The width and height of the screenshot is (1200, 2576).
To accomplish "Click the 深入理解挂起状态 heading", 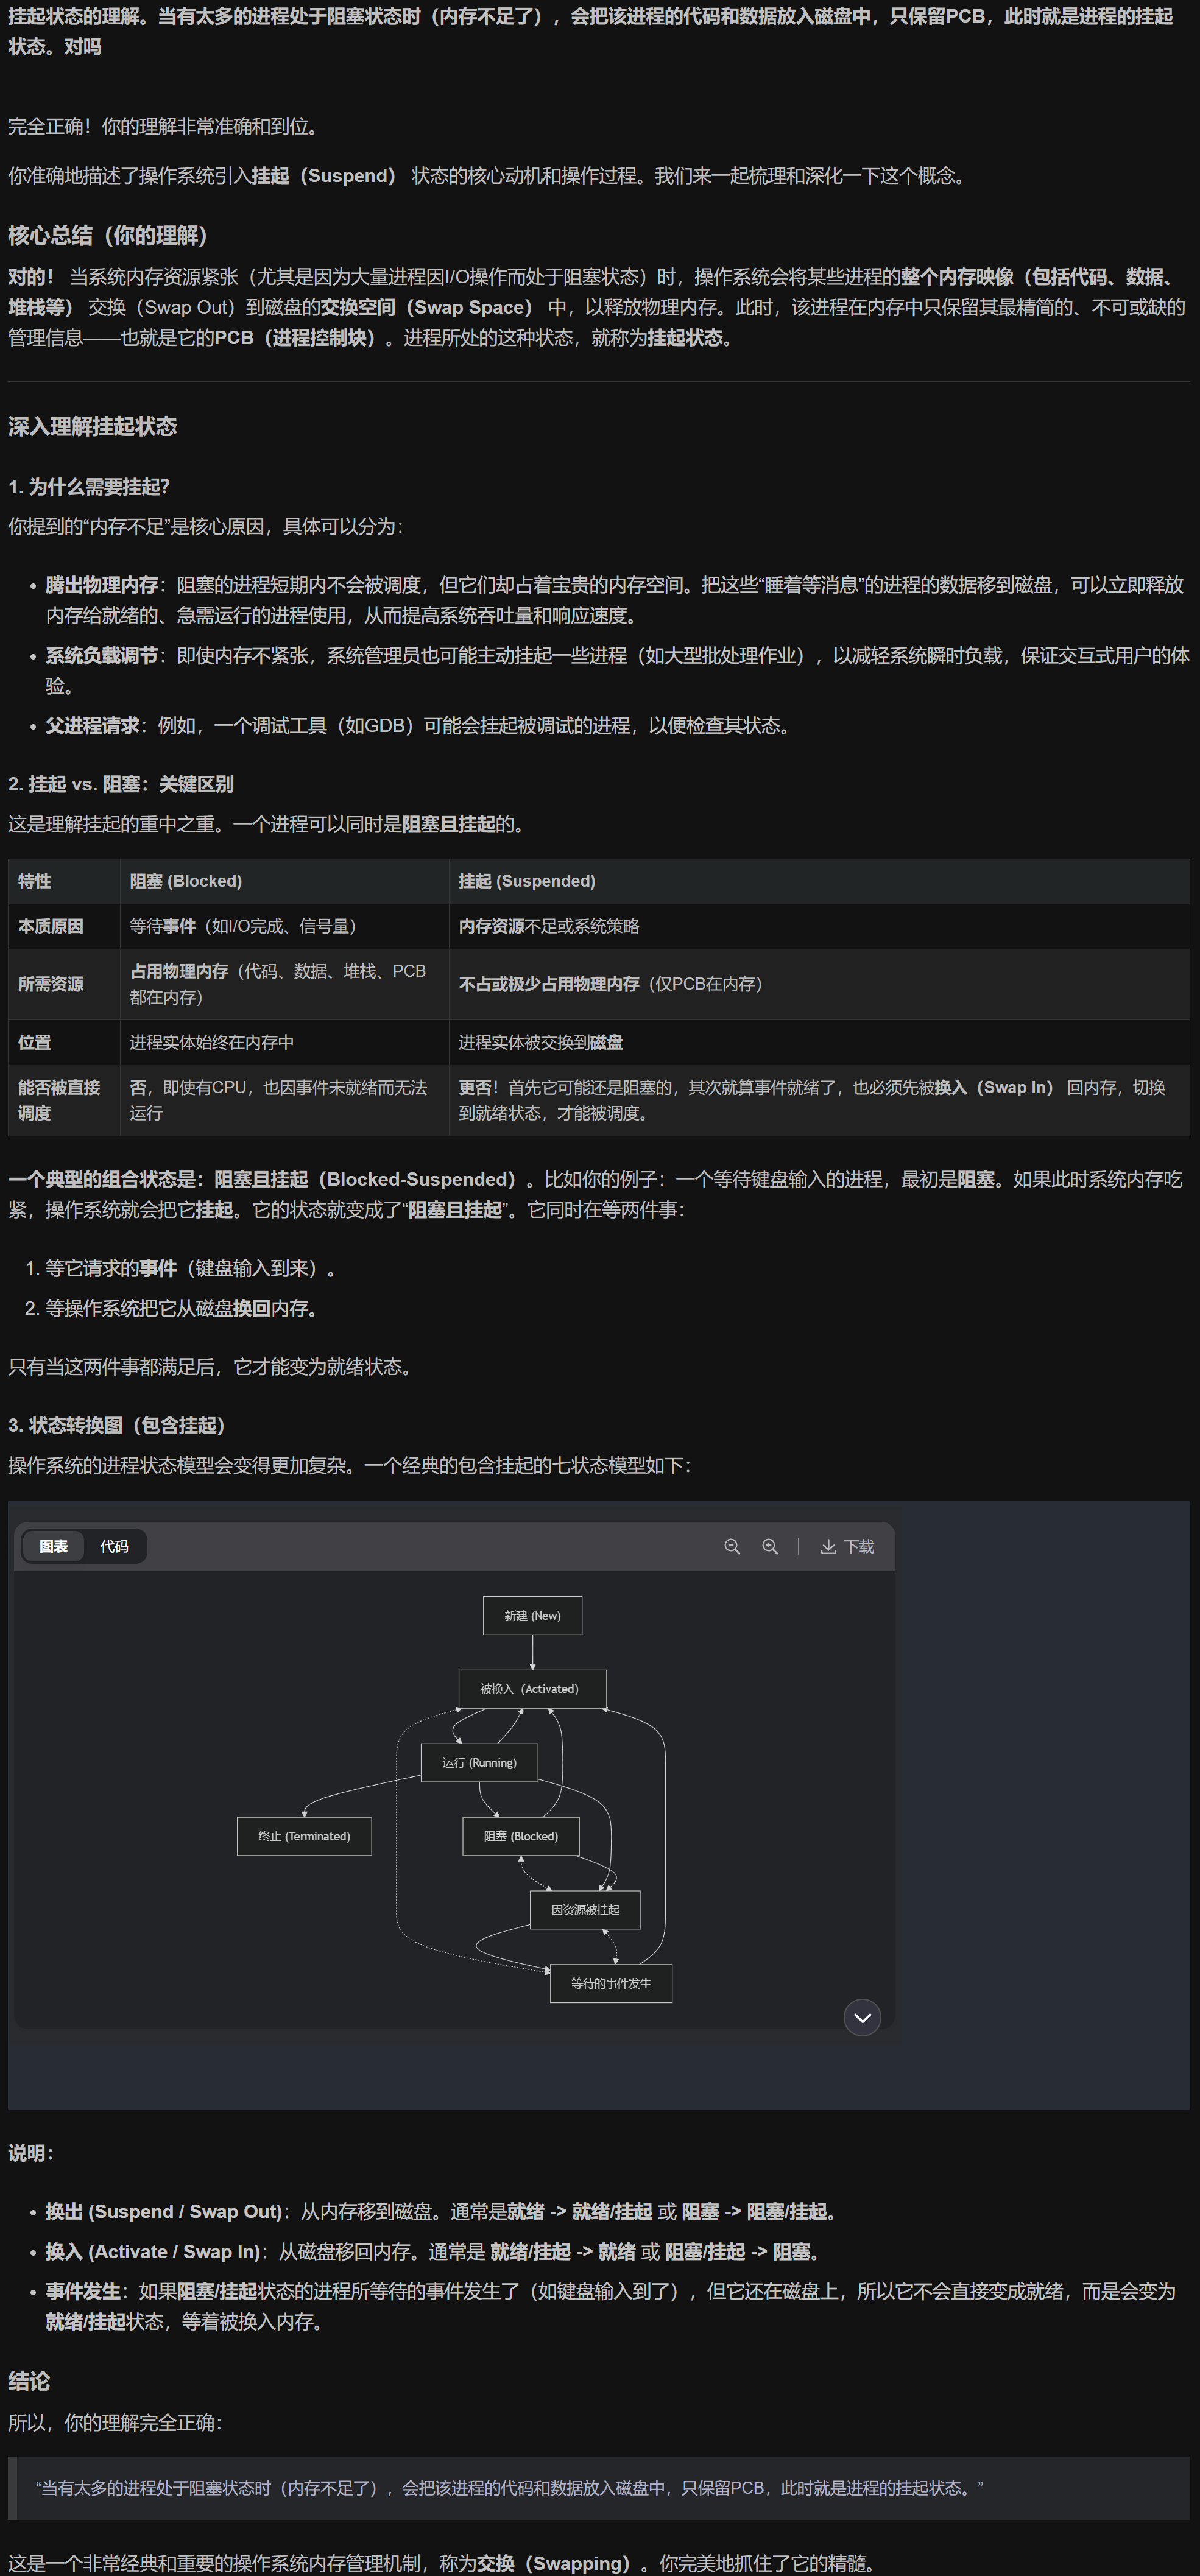I will point(92,427).
